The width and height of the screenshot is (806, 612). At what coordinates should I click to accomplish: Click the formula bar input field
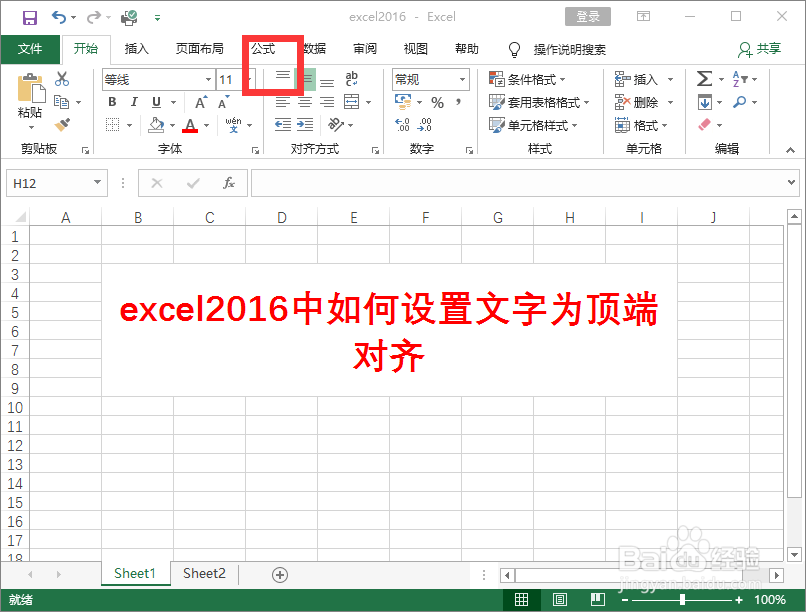518,183
